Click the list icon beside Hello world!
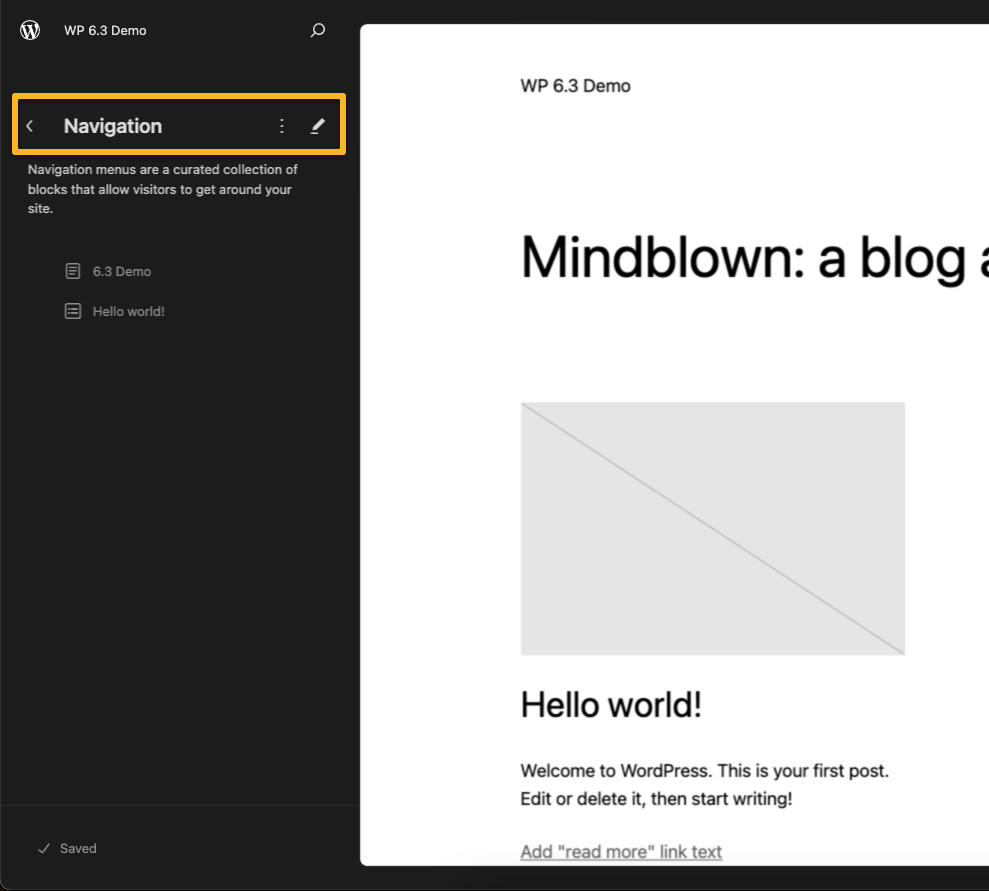This screenshot has height=891, width=989. coord(72,310)
